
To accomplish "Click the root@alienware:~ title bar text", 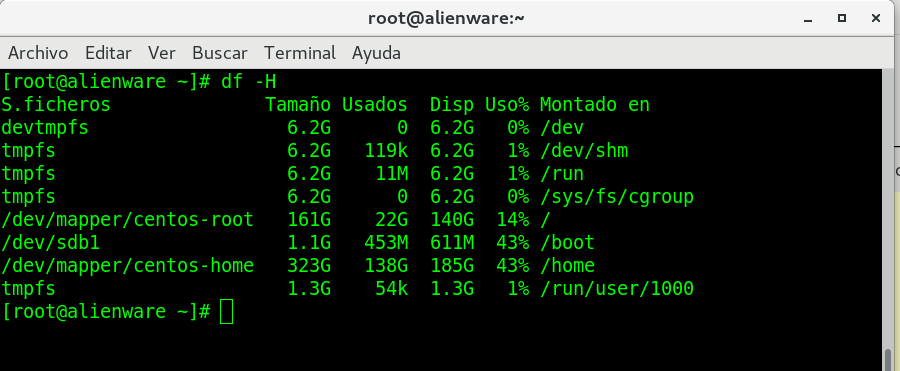I will (446, 18).
